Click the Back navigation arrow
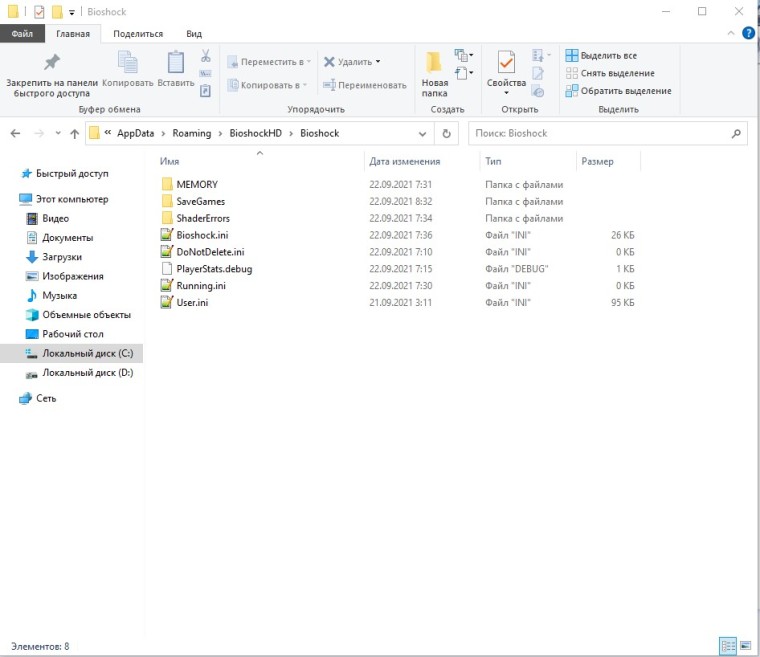The width and height of the screenshot is (760, 657). coord(16,133)
